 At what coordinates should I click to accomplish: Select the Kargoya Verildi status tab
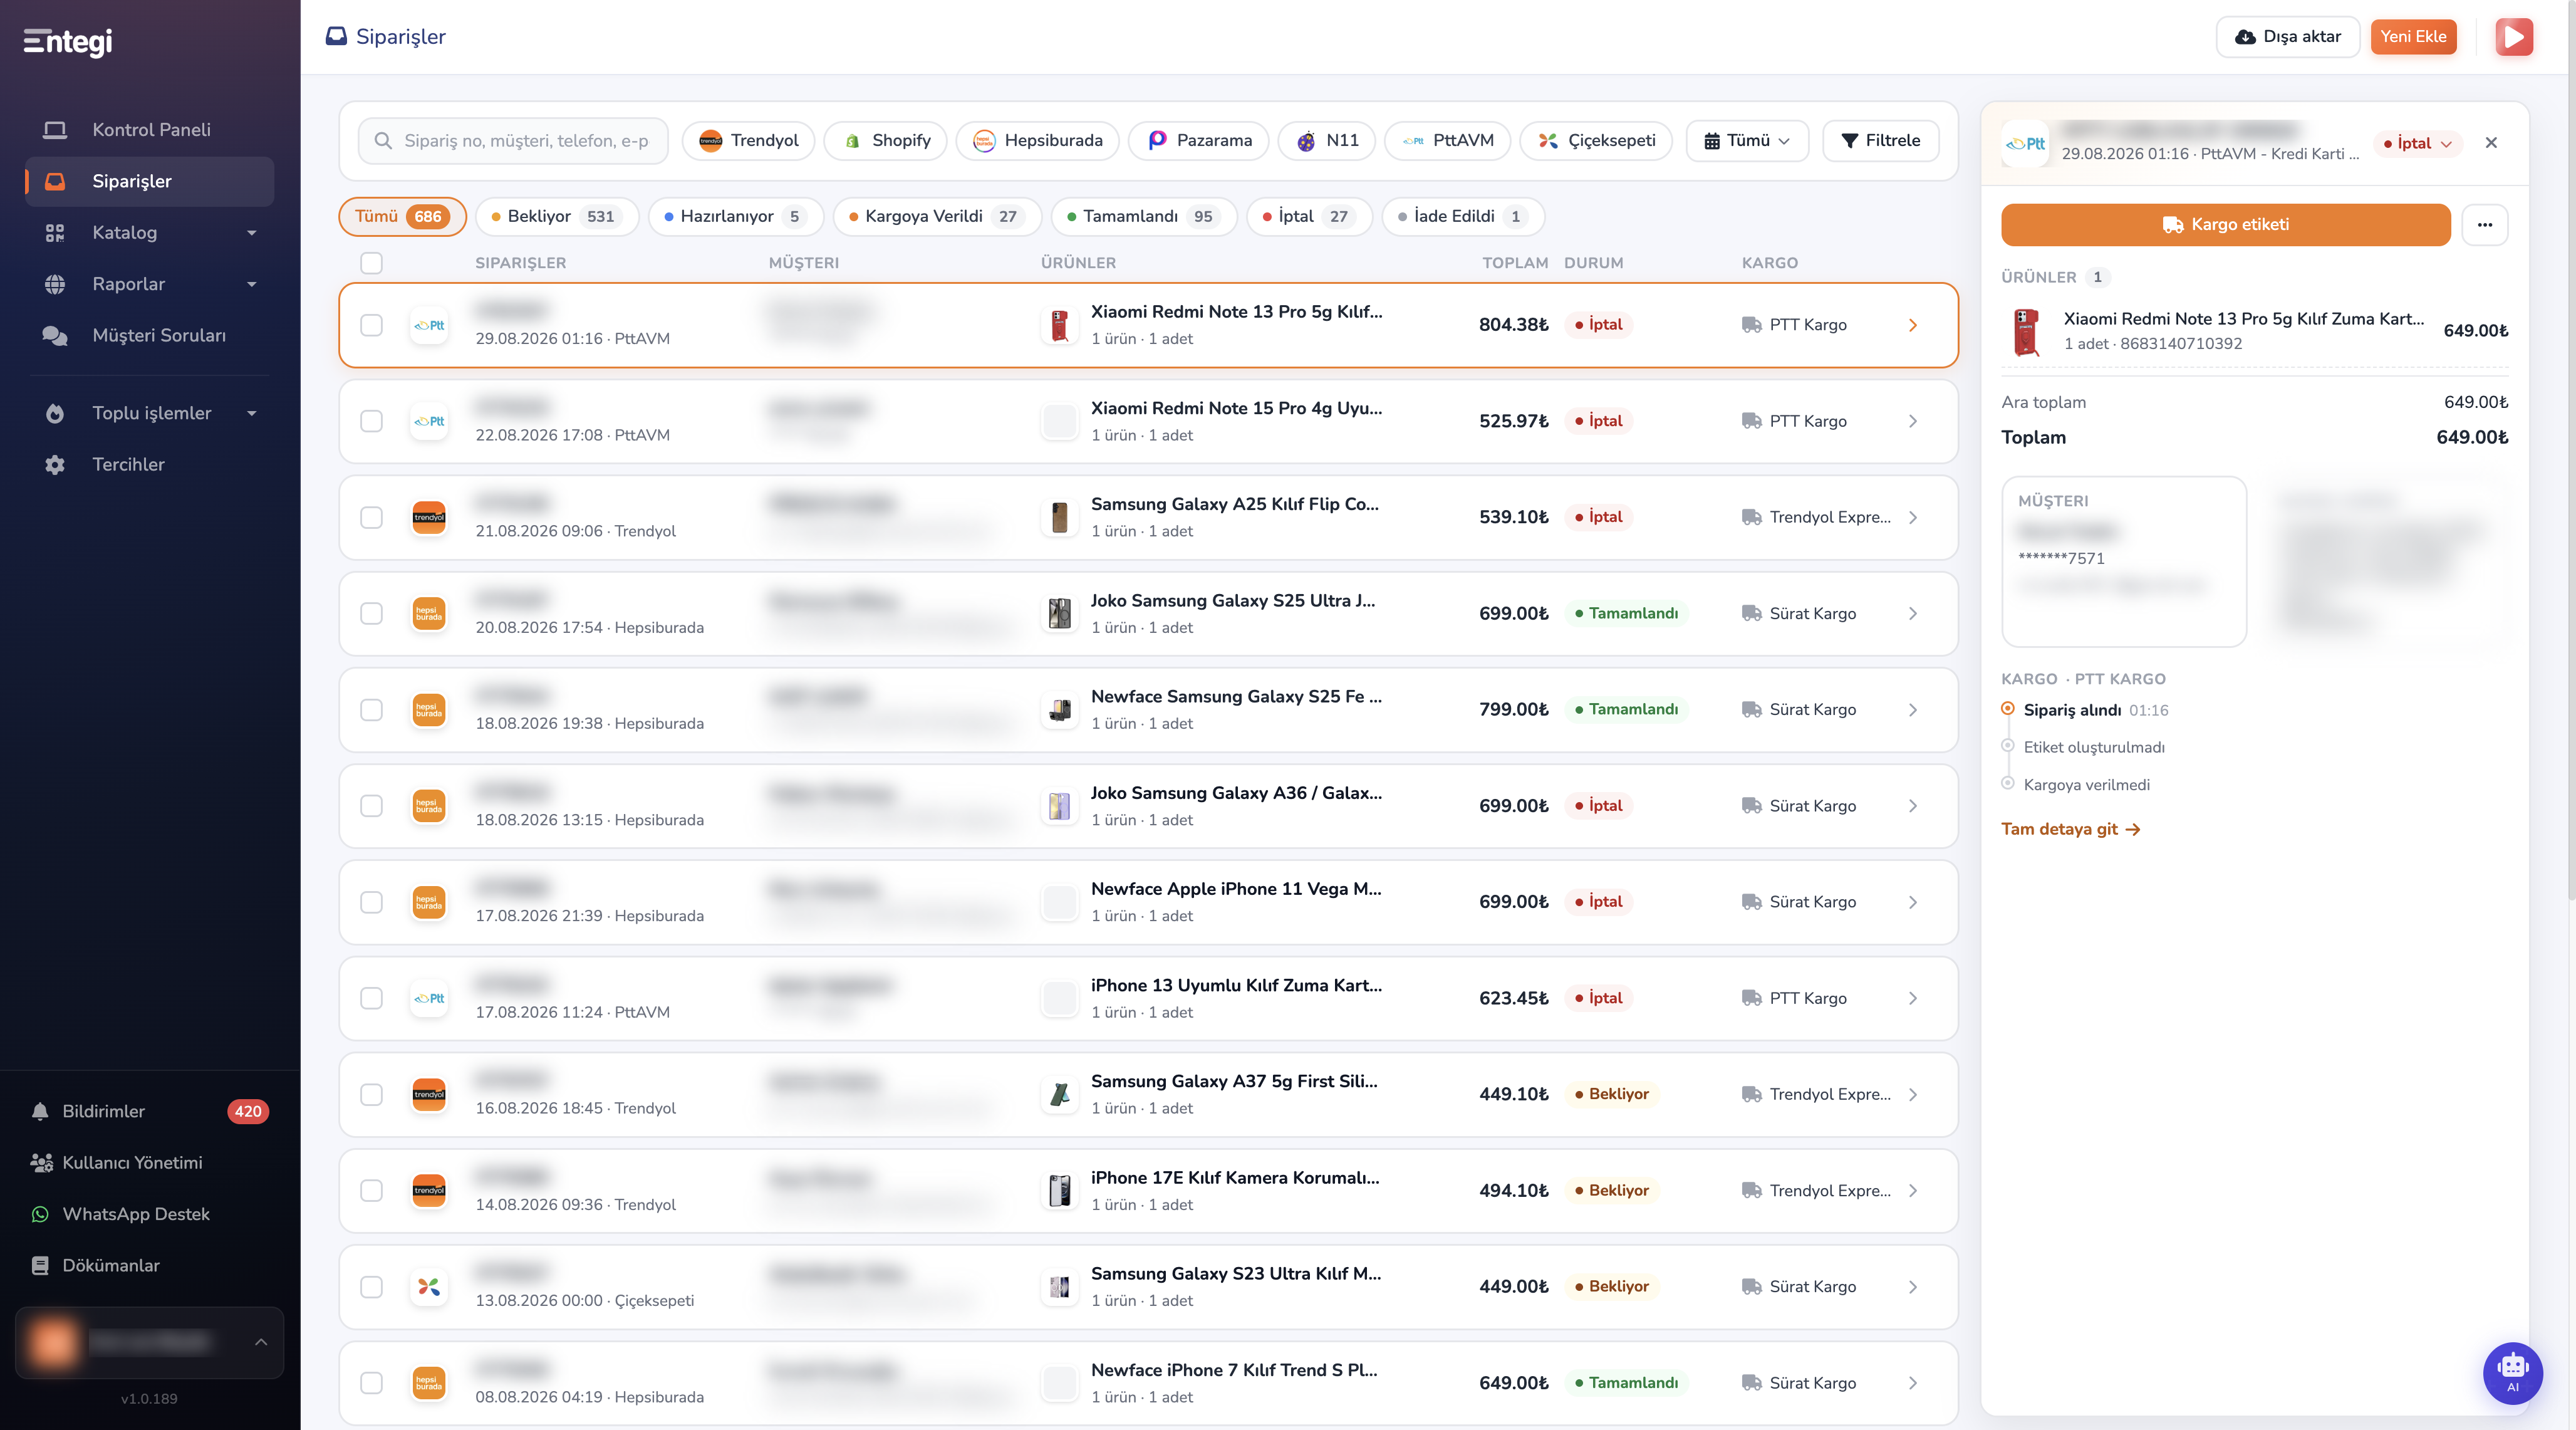click(937, 217)
